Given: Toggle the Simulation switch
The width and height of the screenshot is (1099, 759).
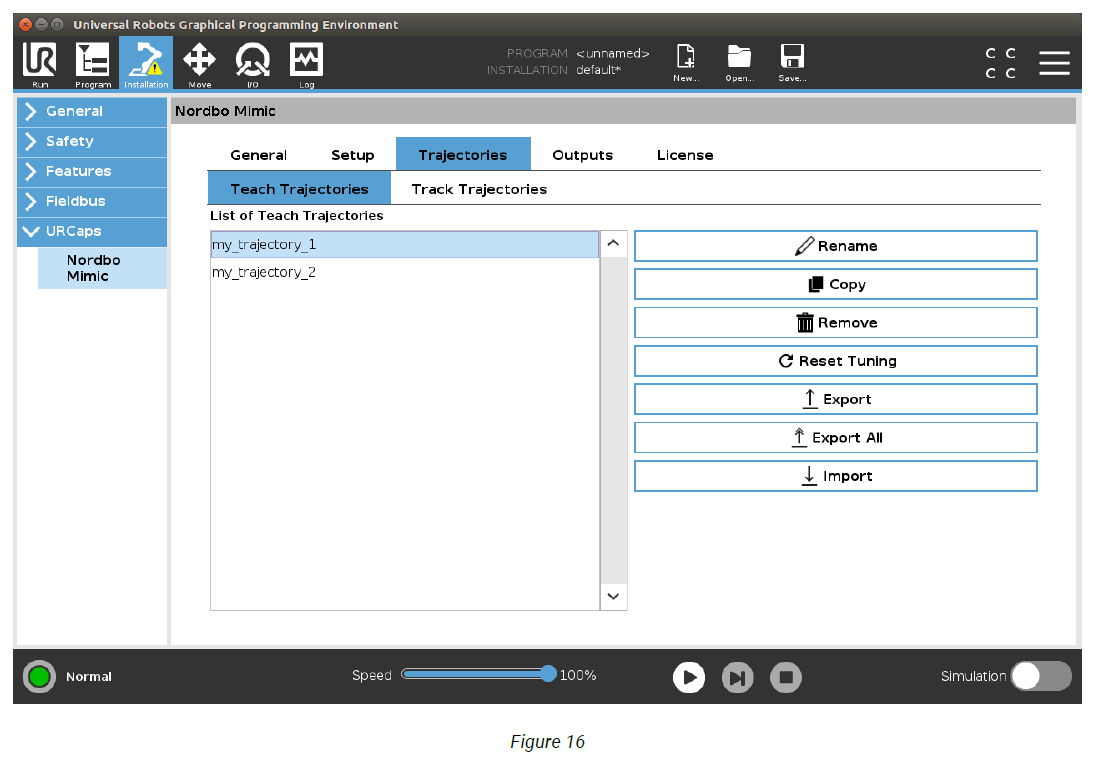Looking at the screenshot, I should [1041, 676].
